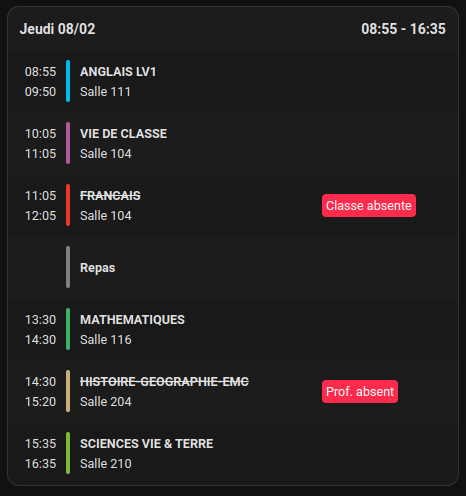The image size is (466, 496).
Task: Click the 08:55 - 16:35 day time range
Action: (403, 29)
